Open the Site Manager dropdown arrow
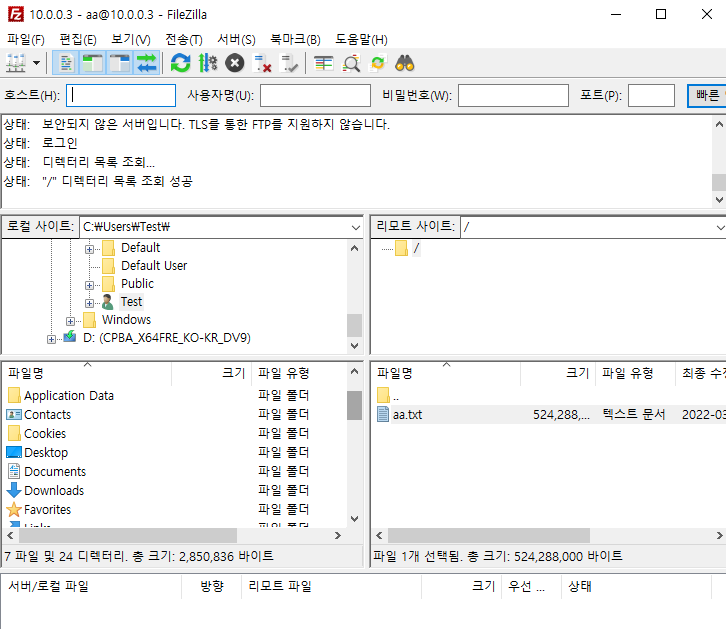The image size is (726, 629). pyautogui.click(x=37, y=63)
